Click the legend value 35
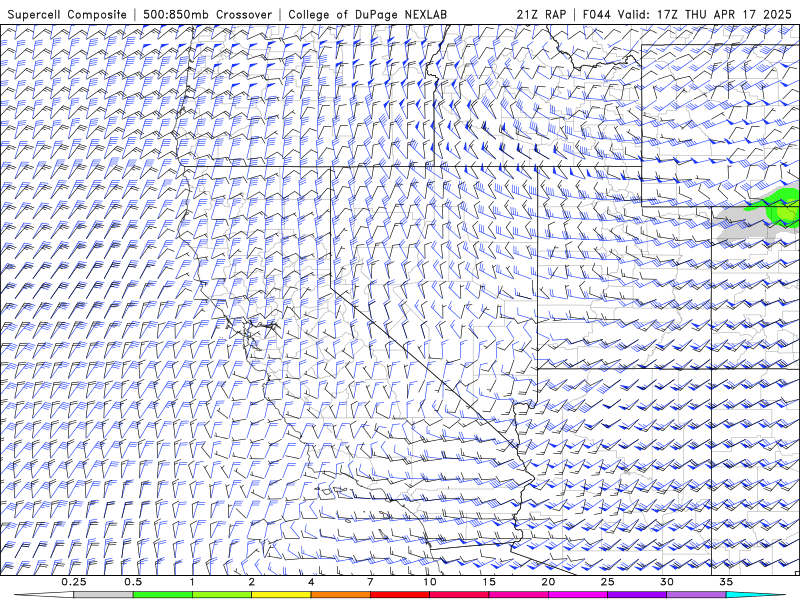This screenshot has width=800, height=600. [726, 582]
